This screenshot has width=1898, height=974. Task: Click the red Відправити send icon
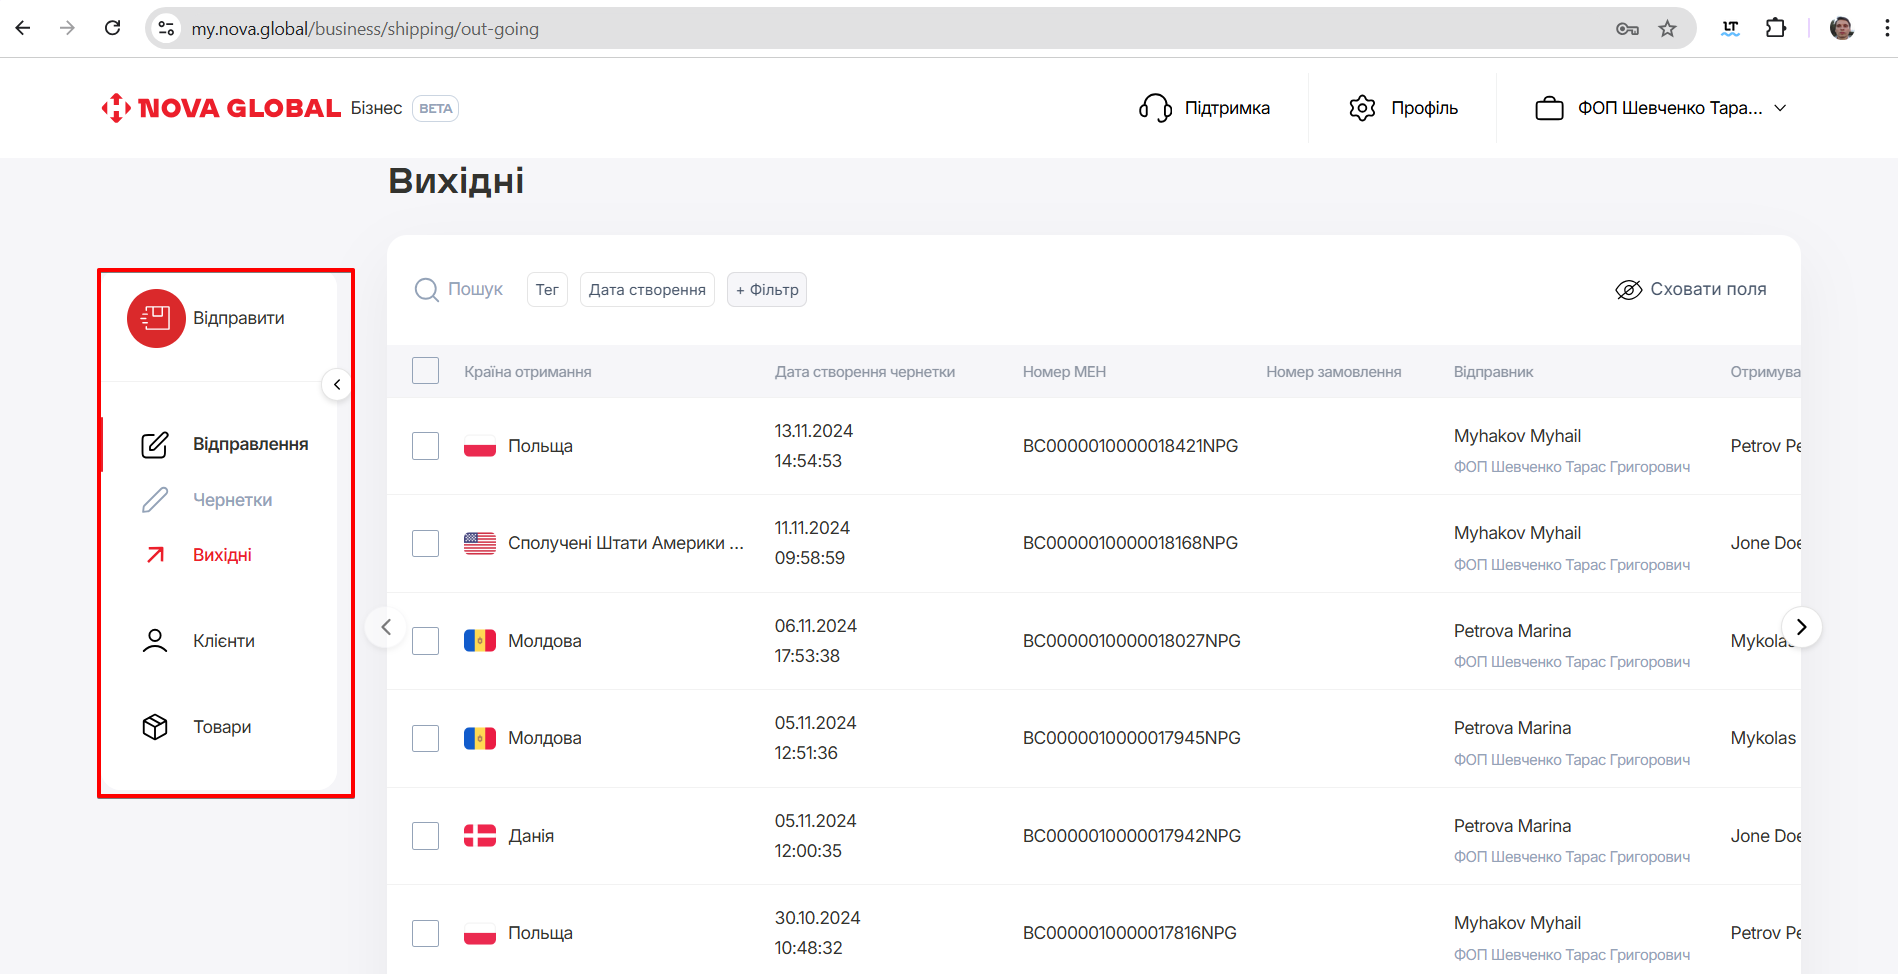point(156,318)
